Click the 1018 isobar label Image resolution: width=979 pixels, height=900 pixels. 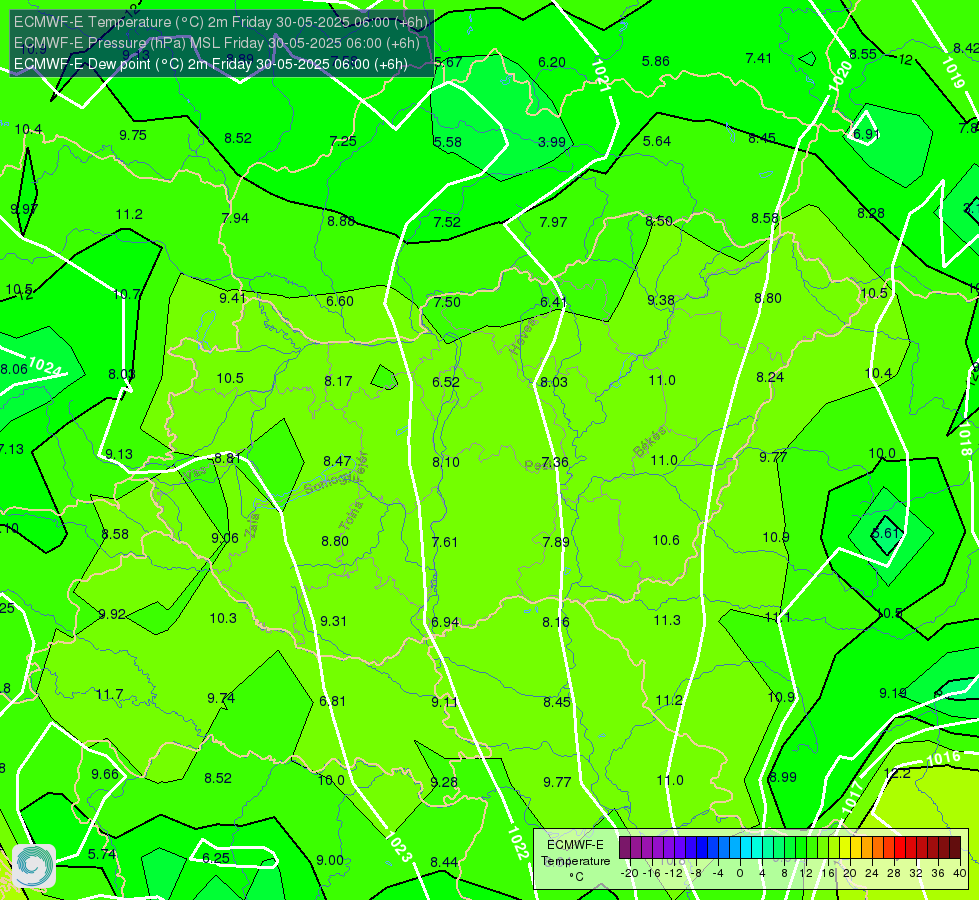pyautogui.click(x=964, y=438)
